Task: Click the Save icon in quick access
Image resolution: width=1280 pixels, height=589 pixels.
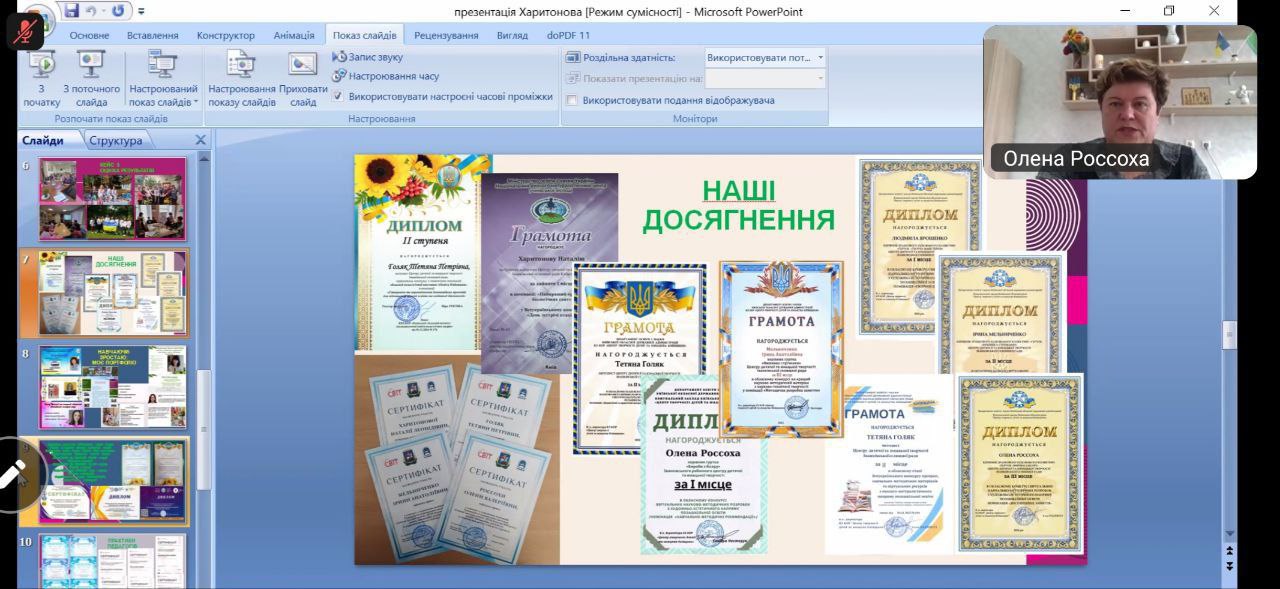Action: pyautogui.click(x=71, y=11)
